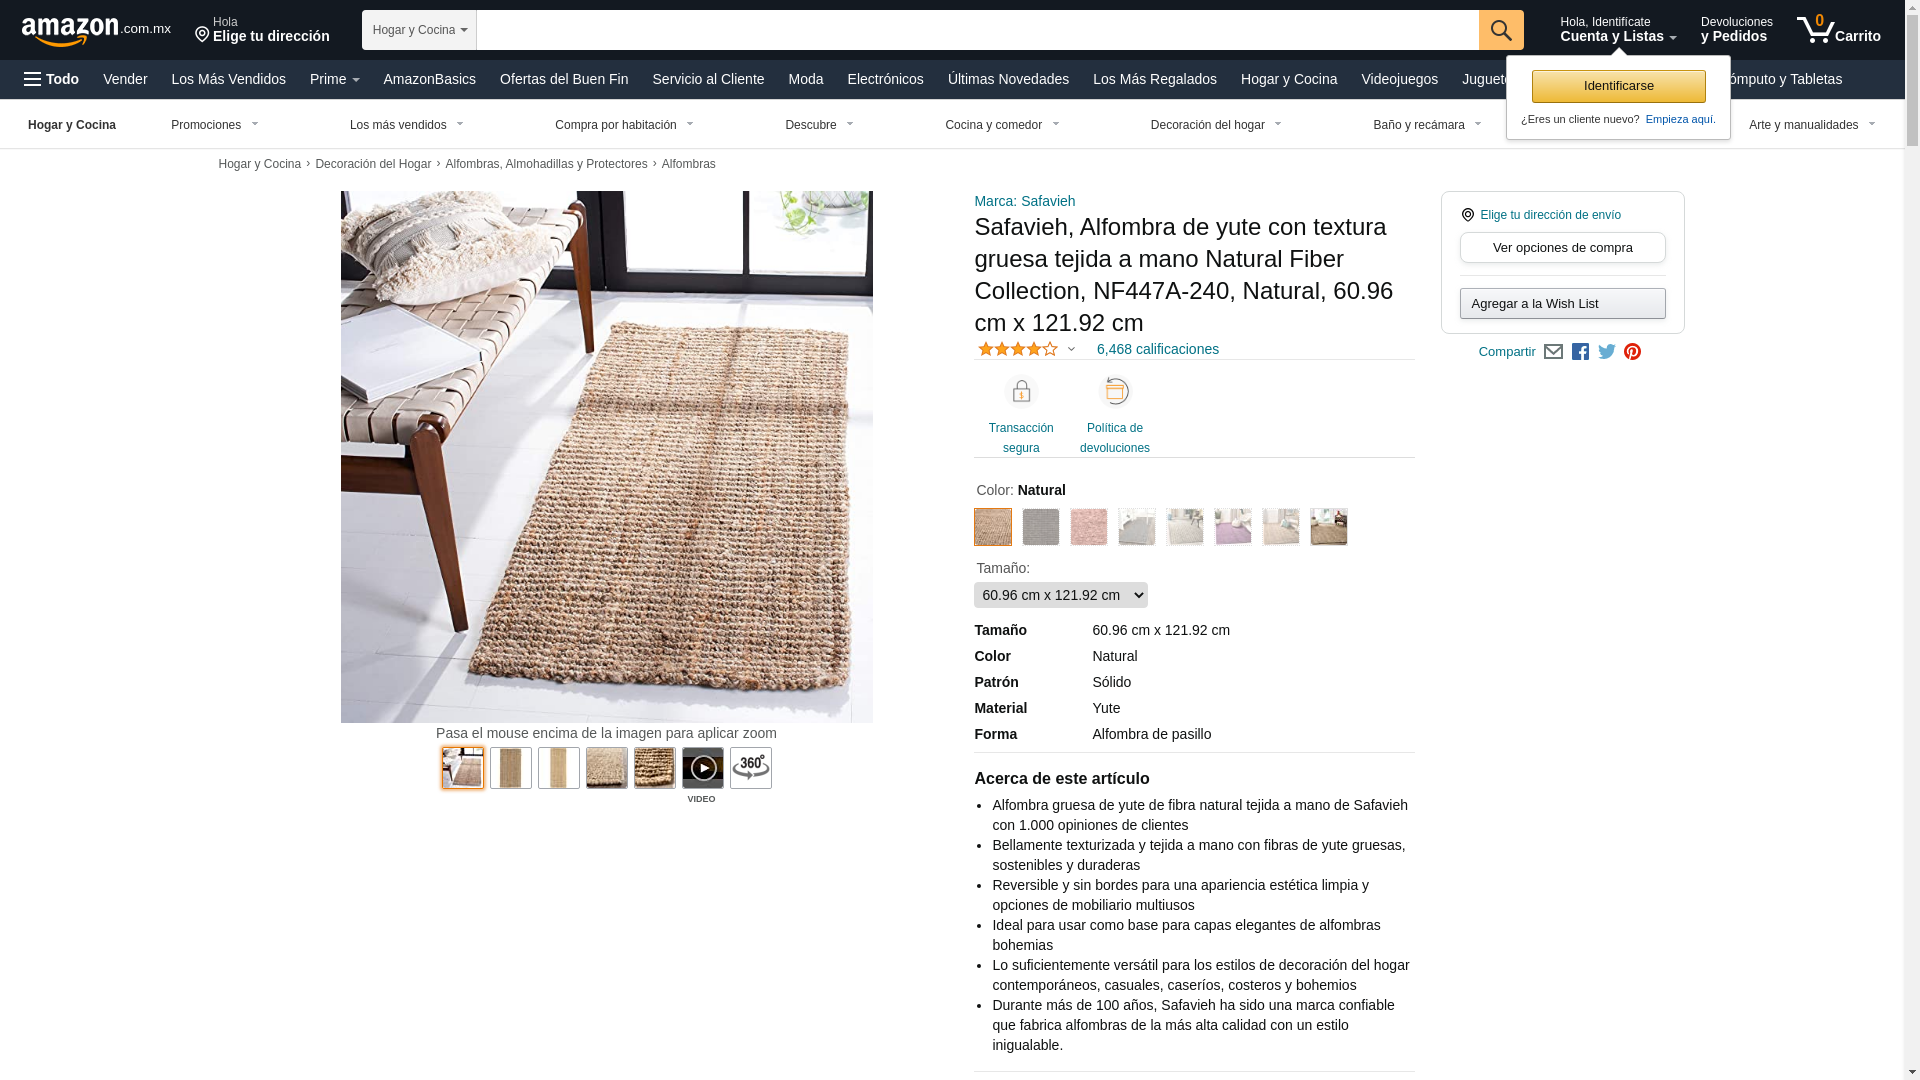Expand the Hogar y Cocina search category dropdown
1920x1080 pixels.
(x=419, y=30)
